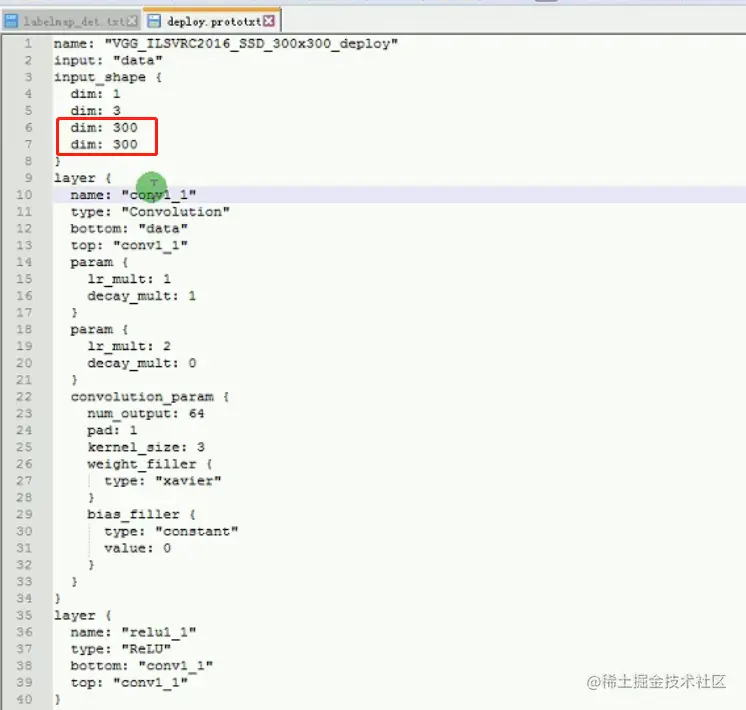Click top: "conv1_1" on line 13
The image size is (746, 710).
129,246
